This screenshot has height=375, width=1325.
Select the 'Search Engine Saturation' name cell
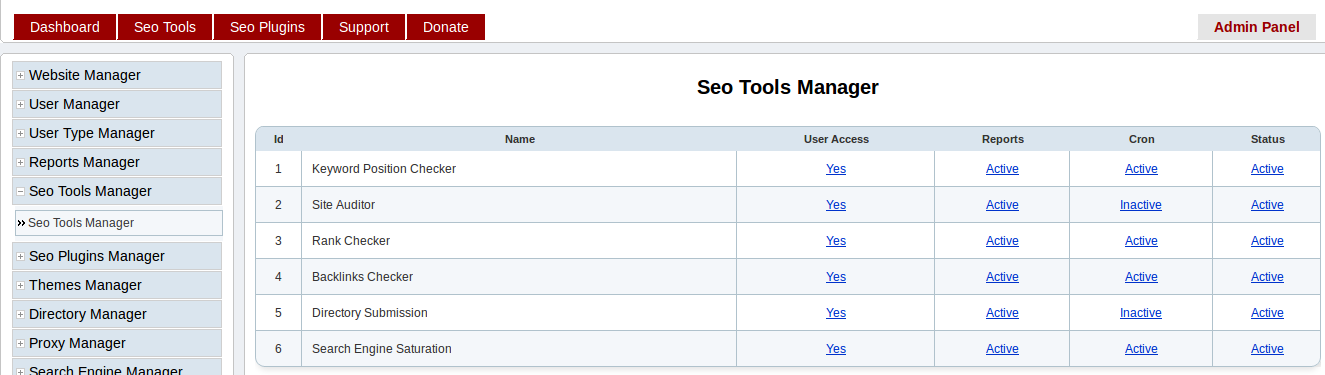pos(519,349)
